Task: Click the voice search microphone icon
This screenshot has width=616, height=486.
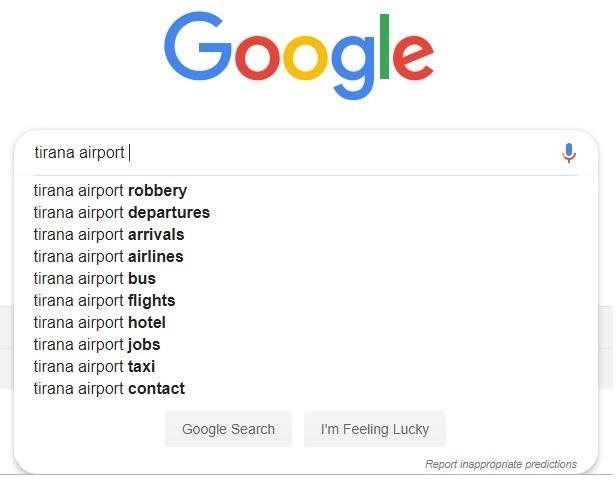Action: (x=568, y=153)
